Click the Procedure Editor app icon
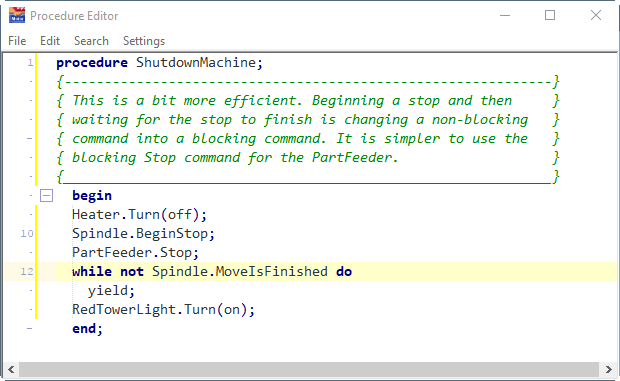Image resolution: width=620 pixels, height=381 pixels. click(17, 15)
